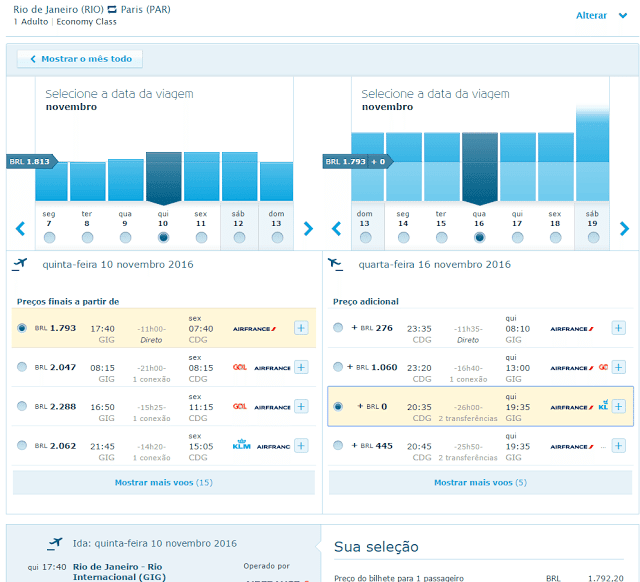Go to previous week in return calendar
This screenshot has height=582, width=640.
(336, 229)
